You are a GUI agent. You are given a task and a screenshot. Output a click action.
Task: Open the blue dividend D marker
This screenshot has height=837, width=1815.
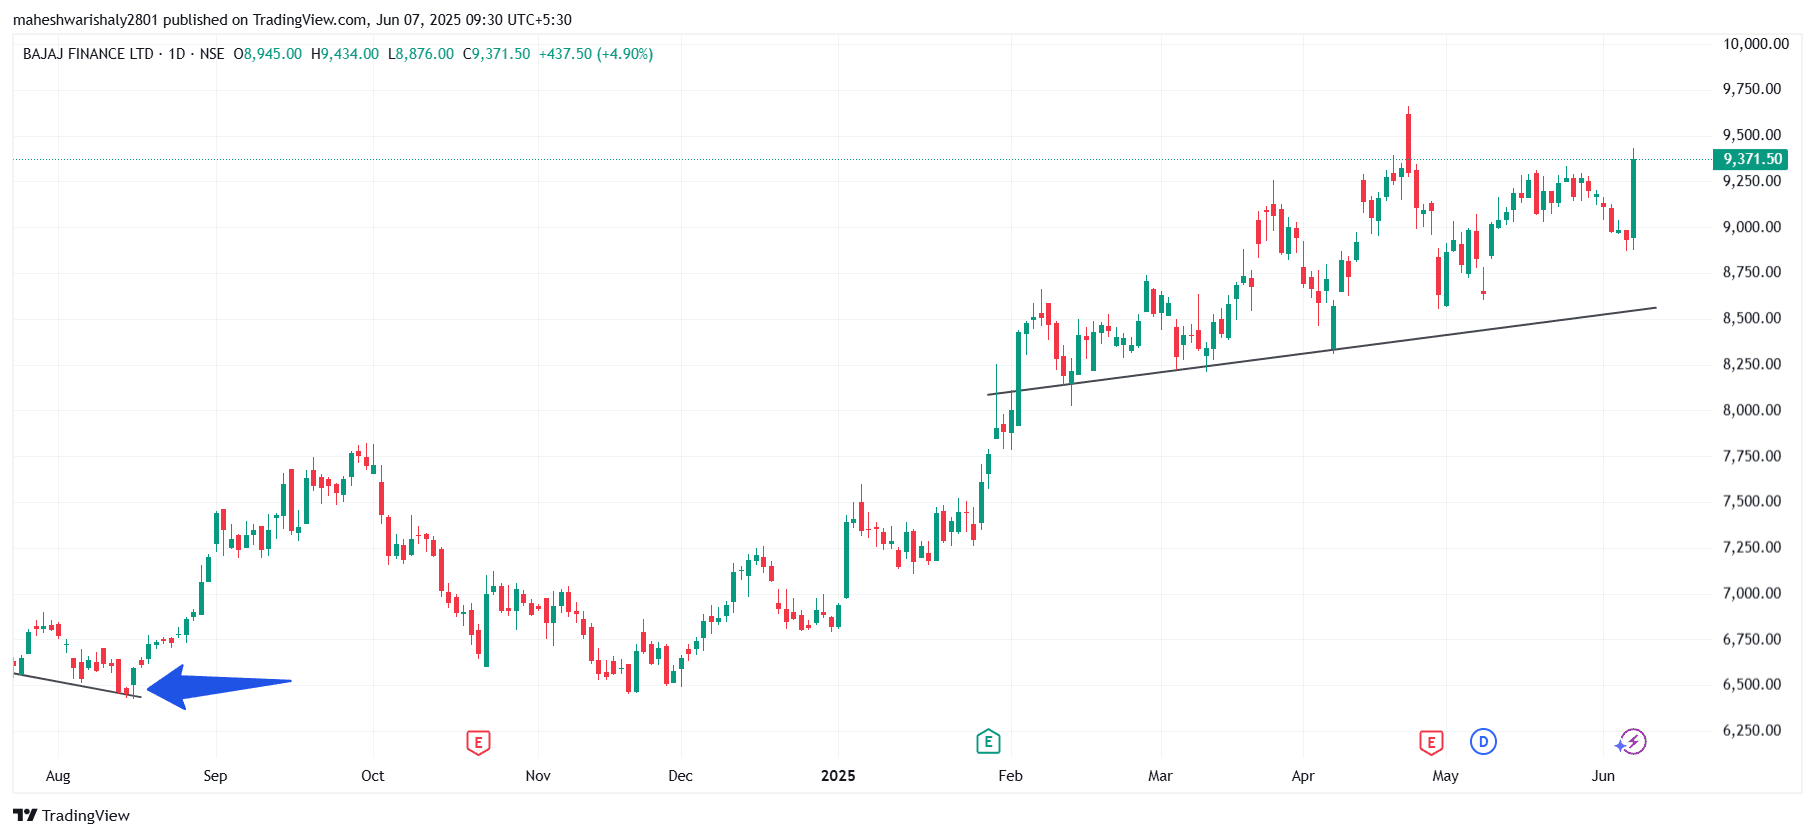coord(1483,742)
